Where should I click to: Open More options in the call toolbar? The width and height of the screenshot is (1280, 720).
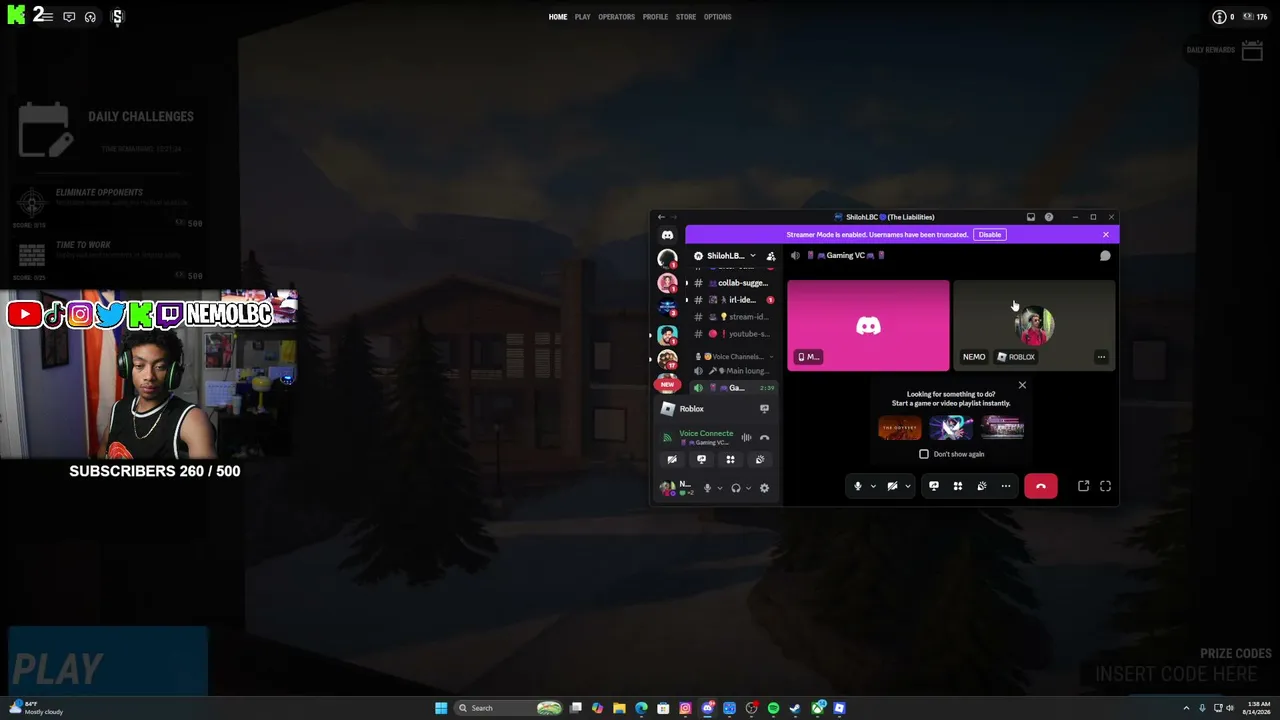pyautogui.click(x=1006, y=486)
